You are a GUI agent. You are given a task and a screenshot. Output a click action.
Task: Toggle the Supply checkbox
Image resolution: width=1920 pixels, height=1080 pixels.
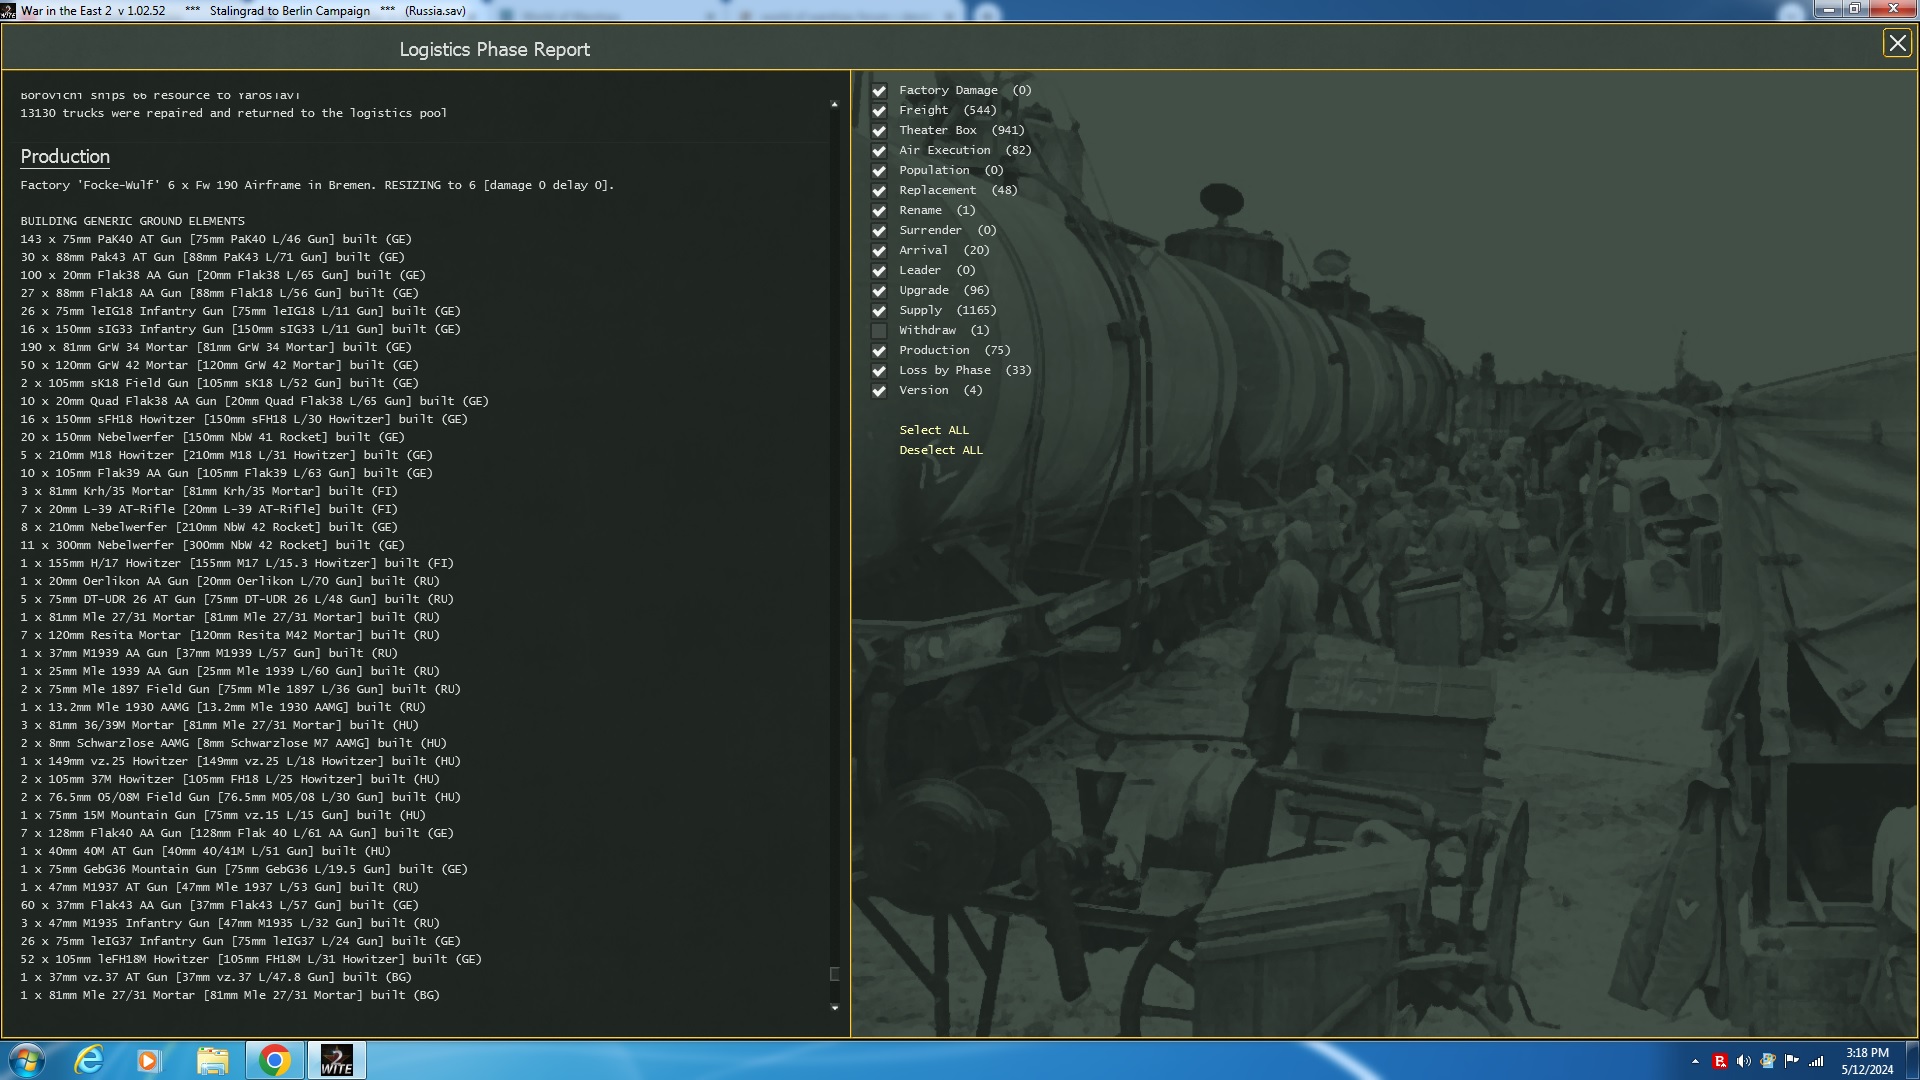879,311
